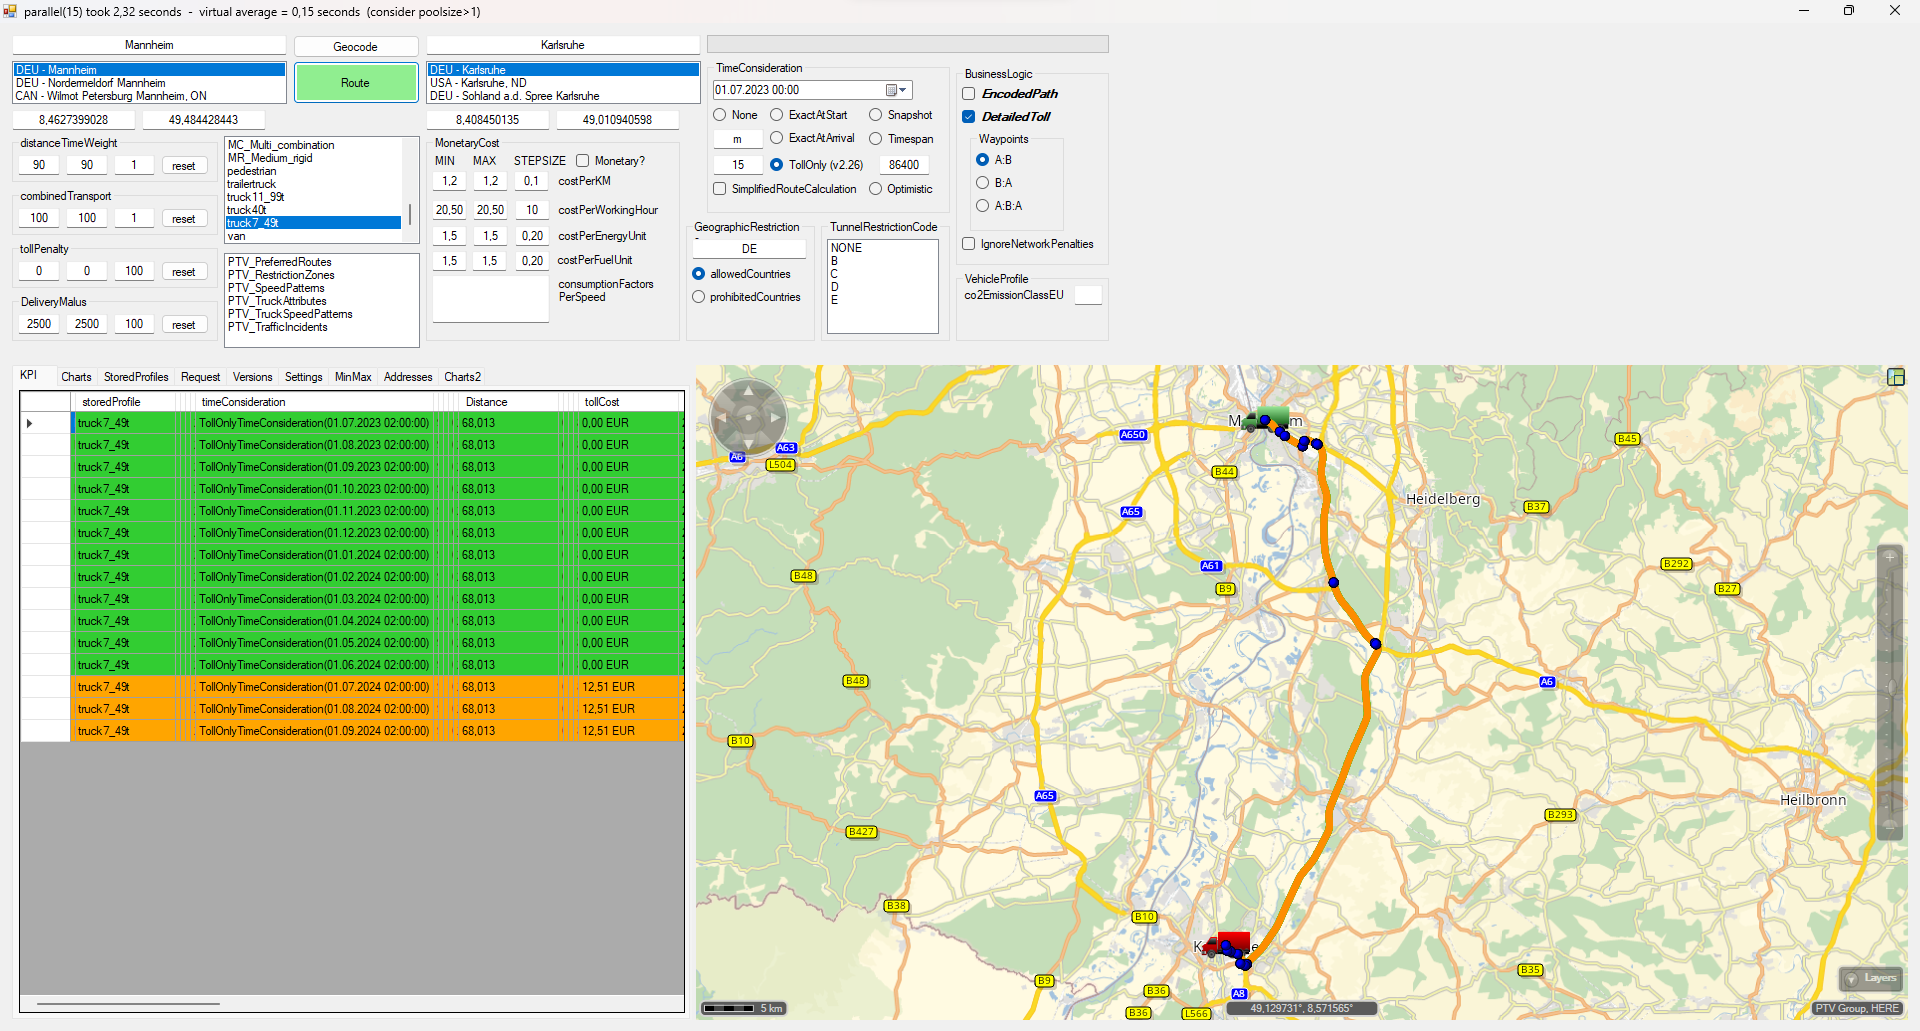Image resolution: width=1920 pixels, height=1031 pixels.
Task: Select truck40t in the vehicle profile list
Action: pyautogui.click(x=246, y=210)
